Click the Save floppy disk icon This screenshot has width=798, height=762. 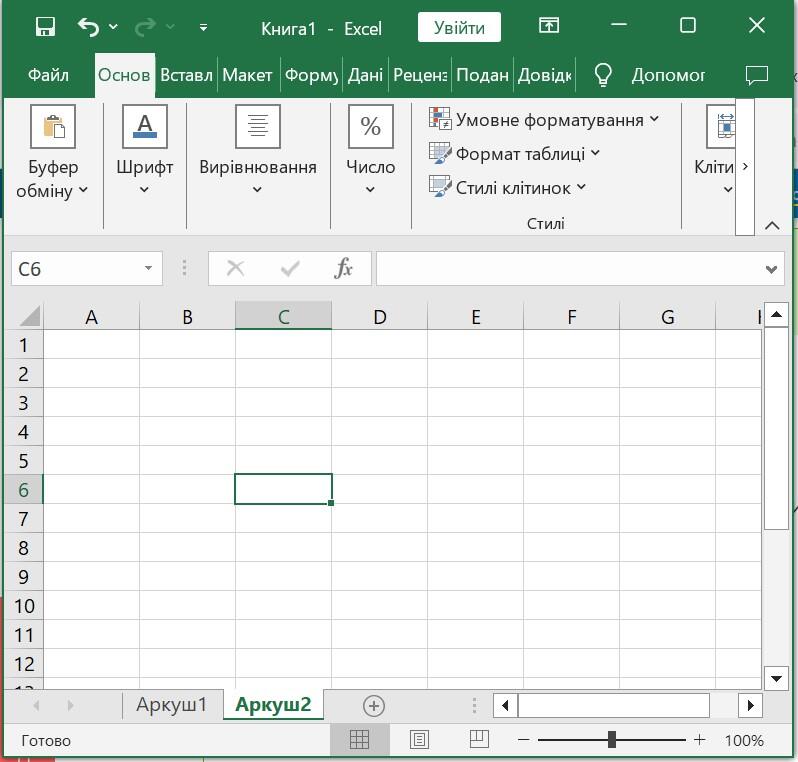coord(45,26)
